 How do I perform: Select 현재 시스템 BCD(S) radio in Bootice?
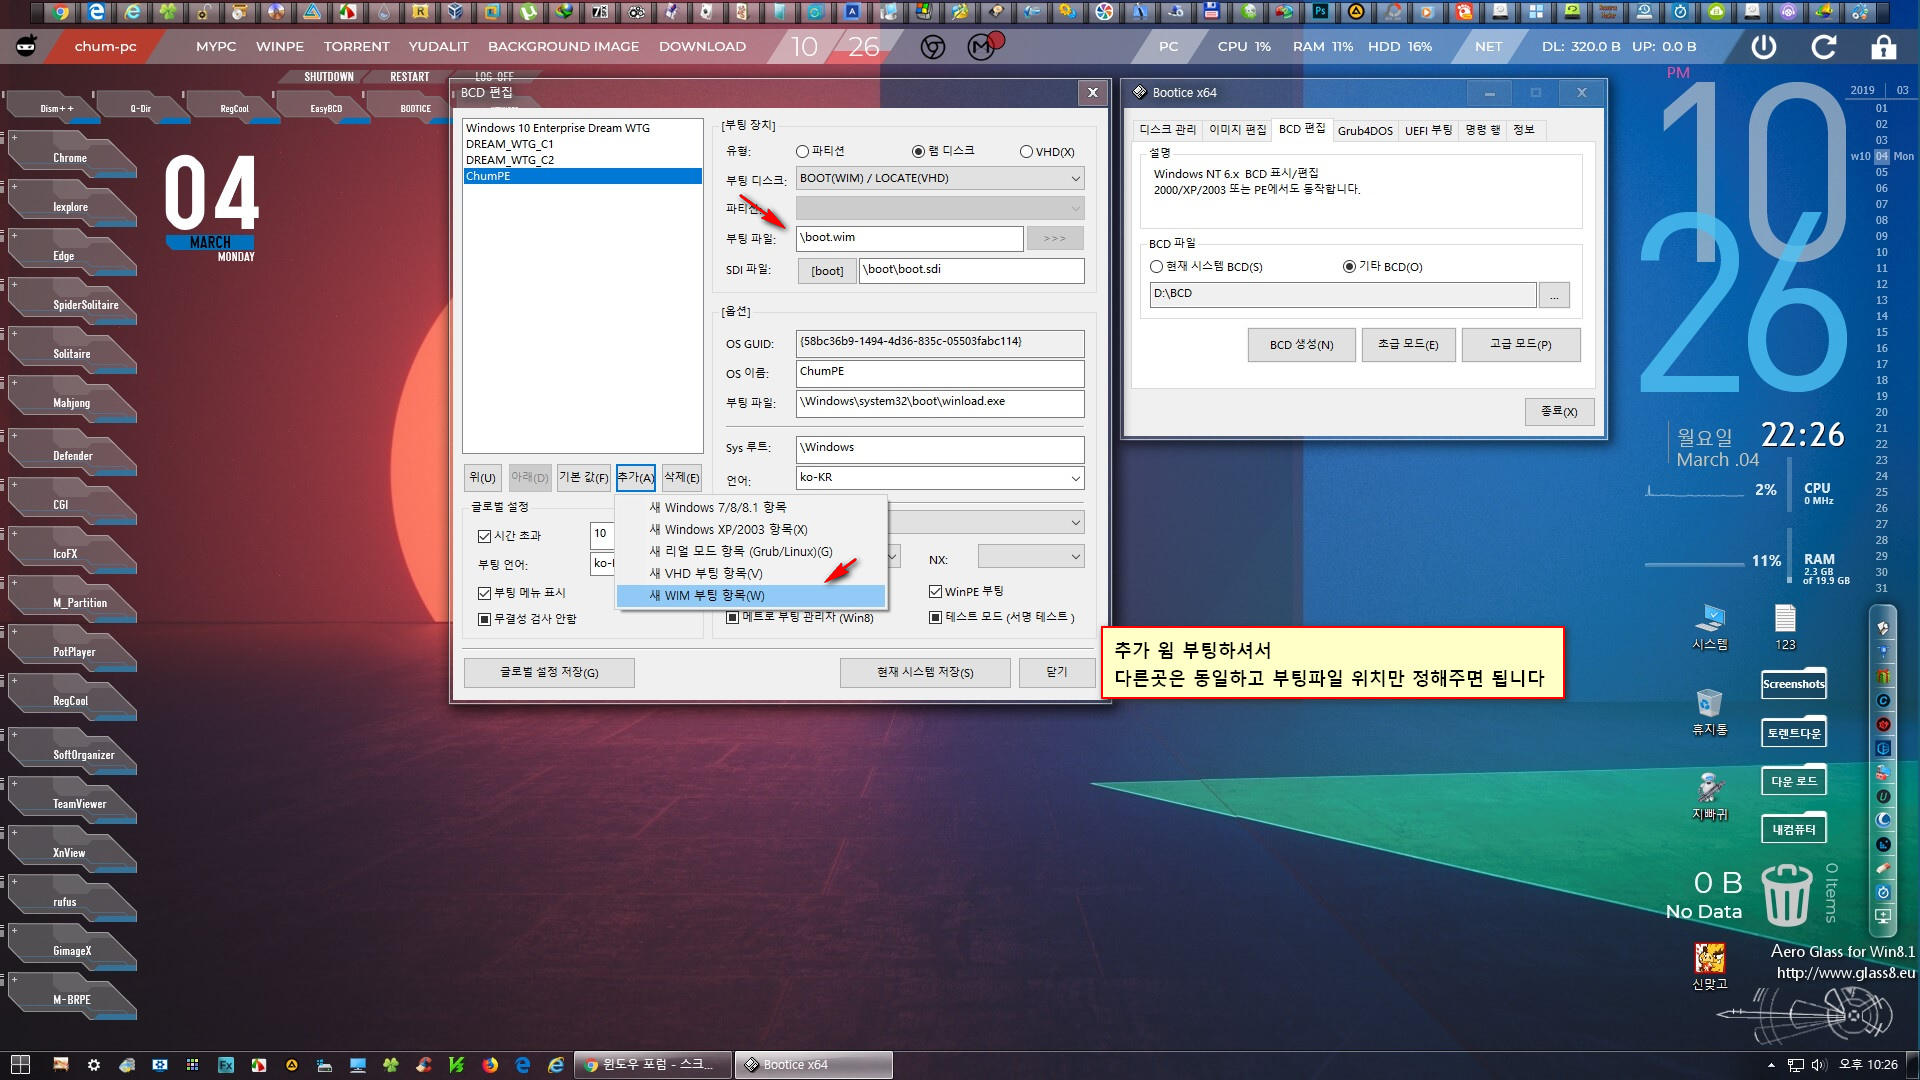pyautogui.click(x=1207, y=267)
